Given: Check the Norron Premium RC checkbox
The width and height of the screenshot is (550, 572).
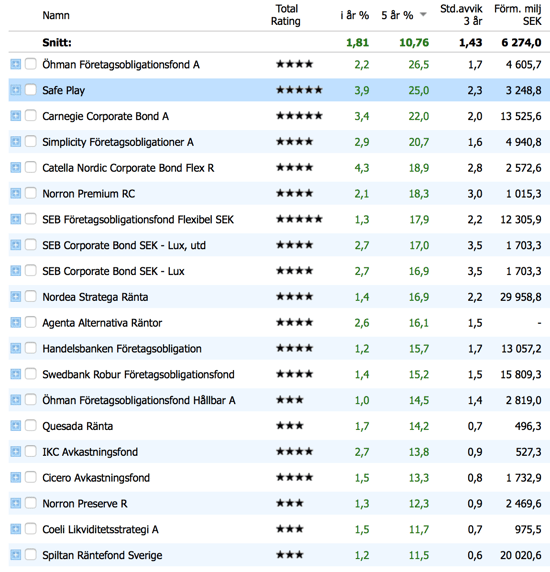Looking at the screenshot, I should coord(31,193).
